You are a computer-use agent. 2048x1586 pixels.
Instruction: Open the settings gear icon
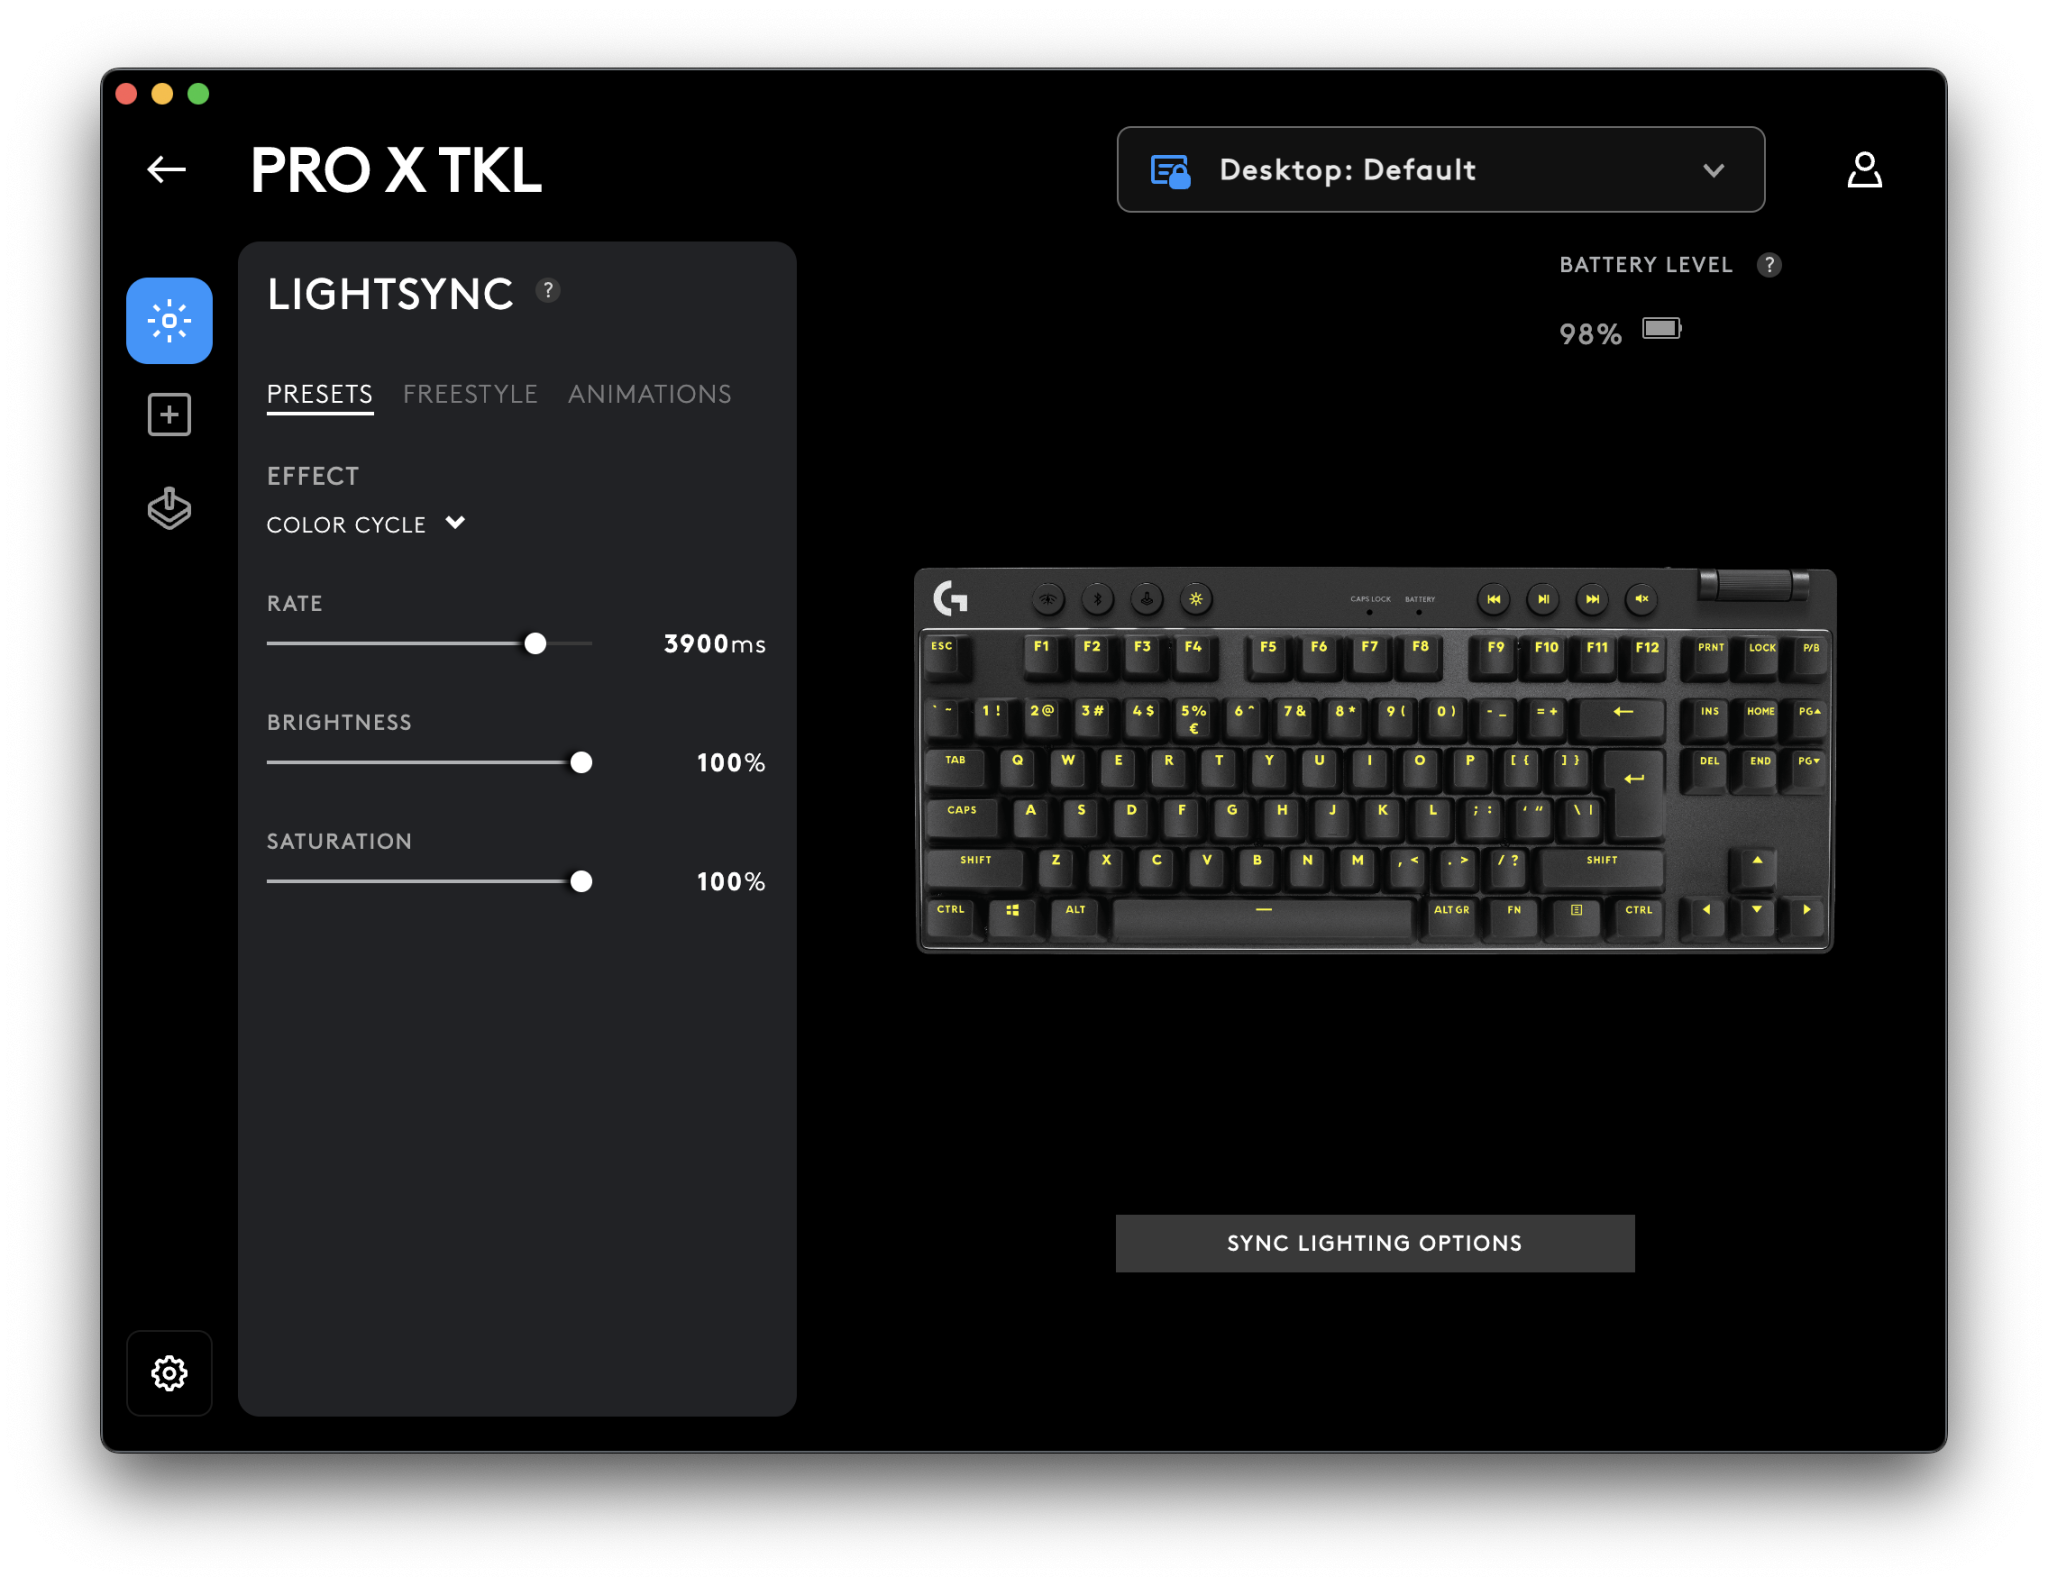tap(169, 1373)
